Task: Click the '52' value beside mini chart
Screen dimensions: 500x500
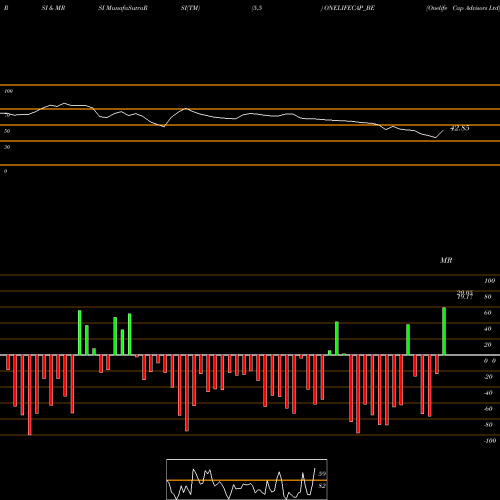Action: point(322,486)
